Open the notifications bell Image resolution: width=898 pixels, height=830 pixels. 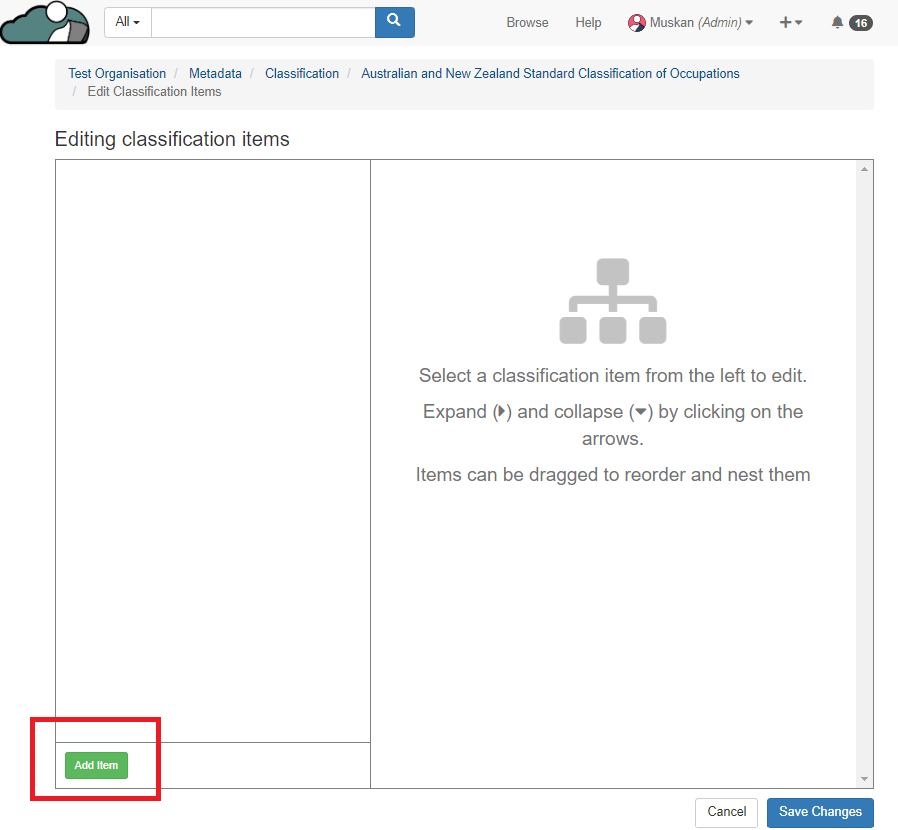837,23
